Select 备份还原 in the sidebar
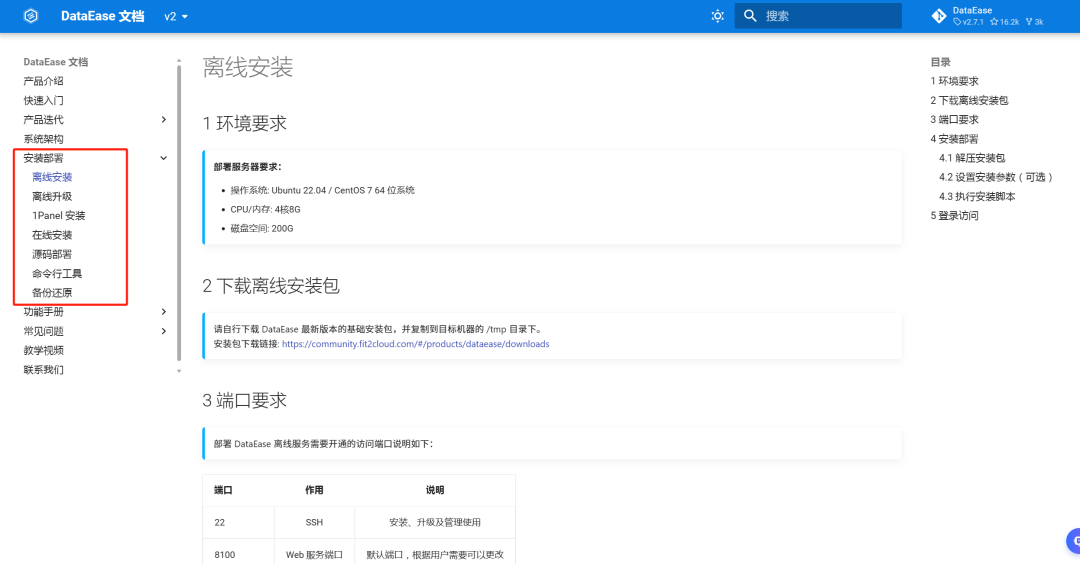 click(52, 293)
